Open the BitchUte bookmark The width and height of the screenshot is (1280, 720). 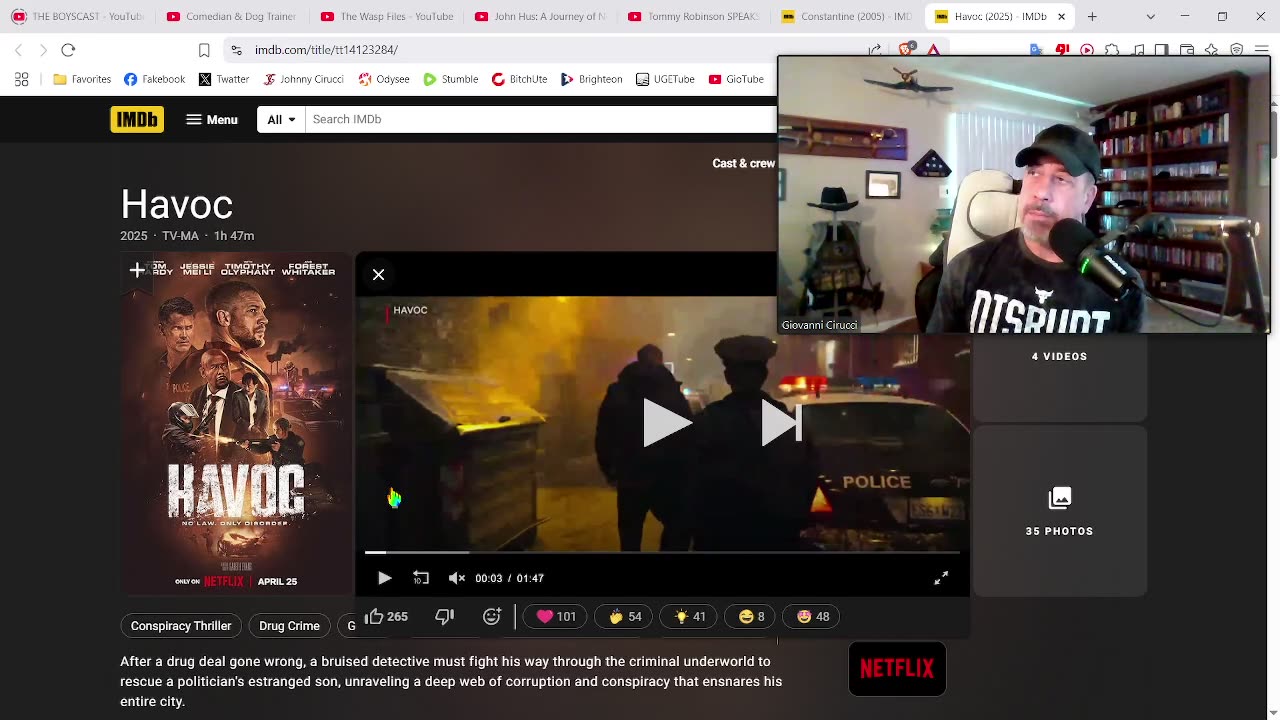point(519,79)
